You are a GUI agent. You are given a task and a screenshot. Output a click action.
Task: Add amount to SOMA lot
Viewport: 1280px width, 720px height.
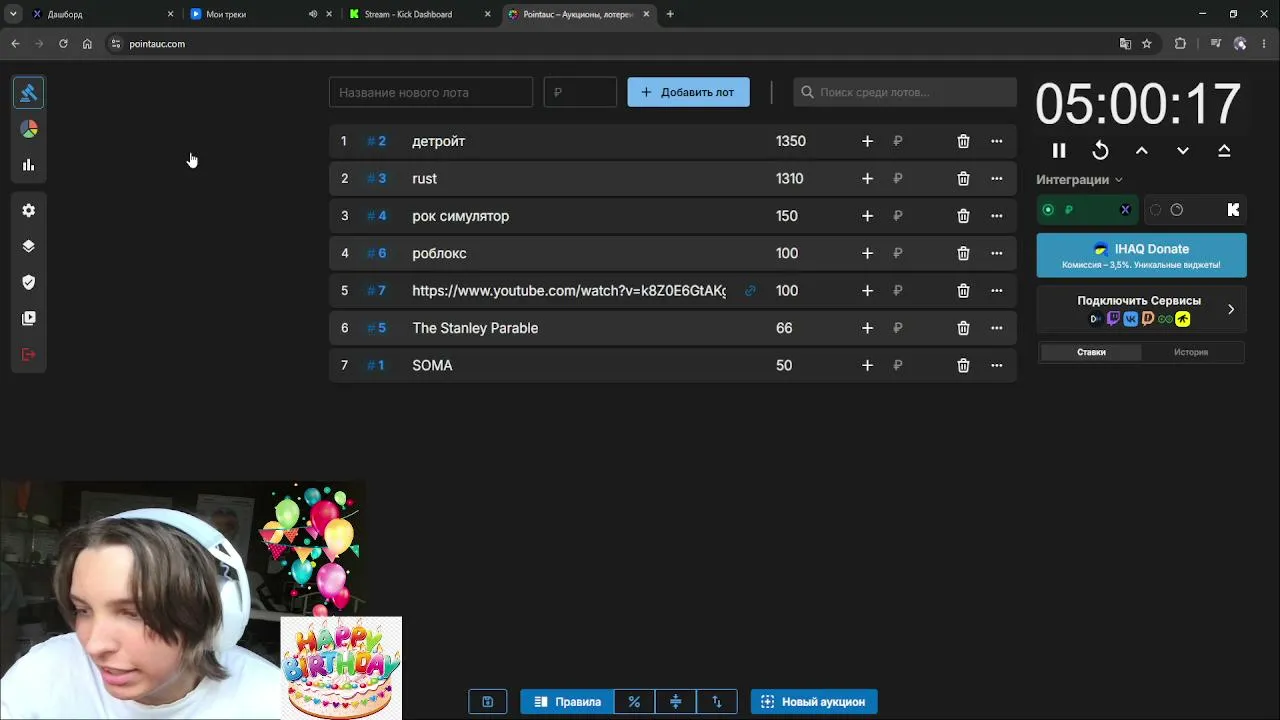[x=867, y=365]
